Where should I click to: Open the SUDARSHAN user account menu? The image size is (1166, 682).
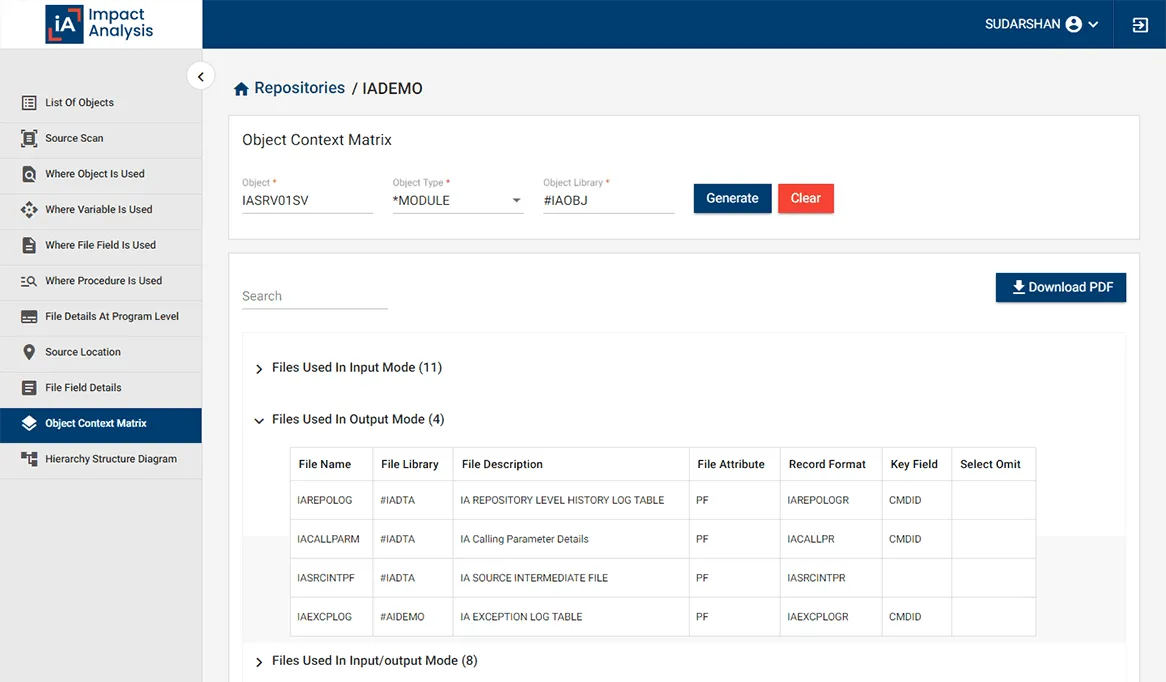[x=1042, y=24]
